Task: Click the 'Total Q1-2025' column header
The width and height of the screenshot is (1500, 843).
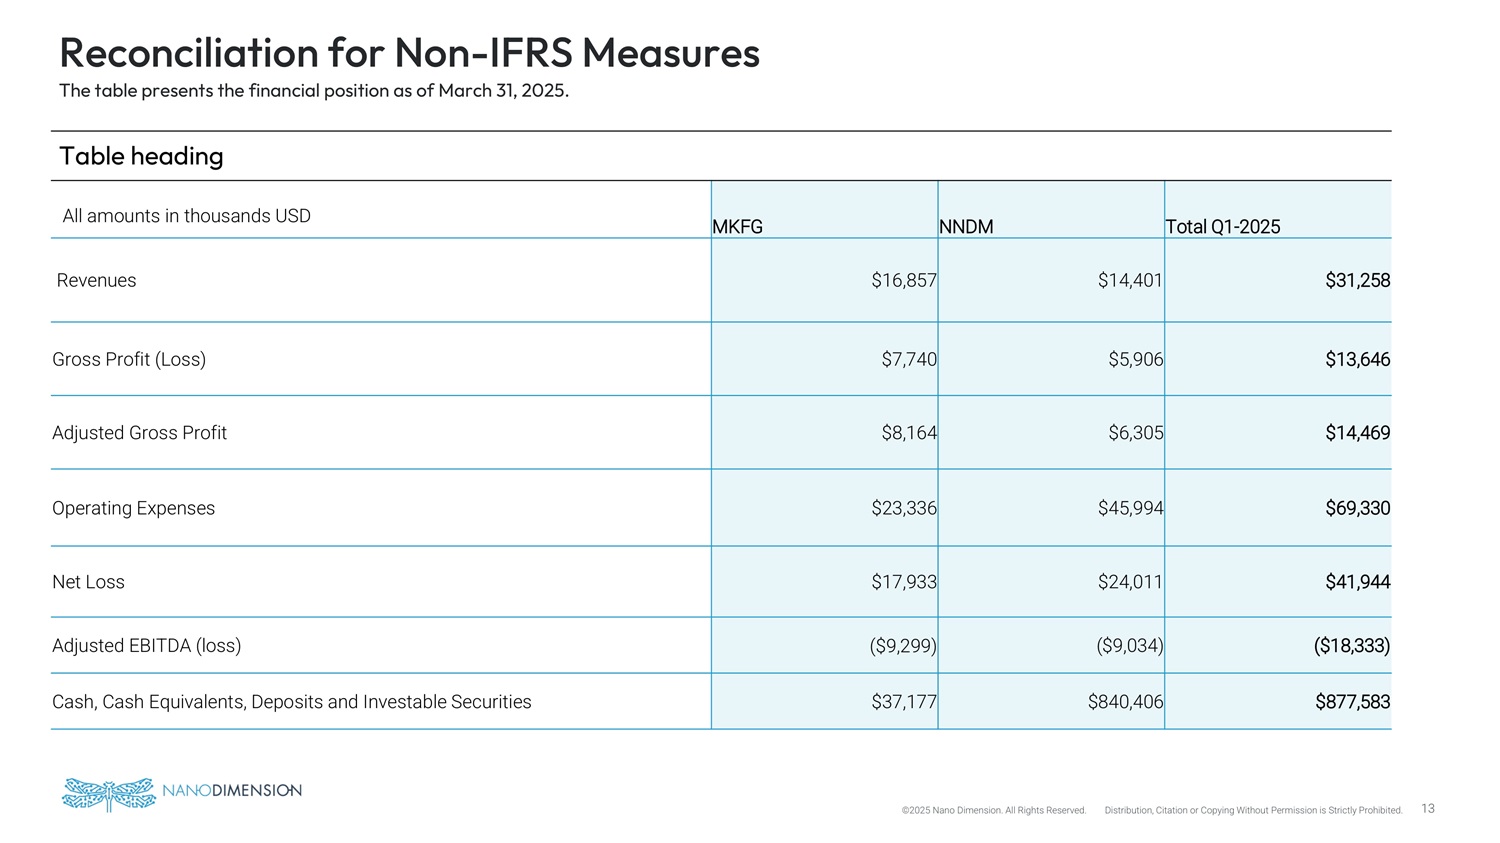Action: [1222, 227]
